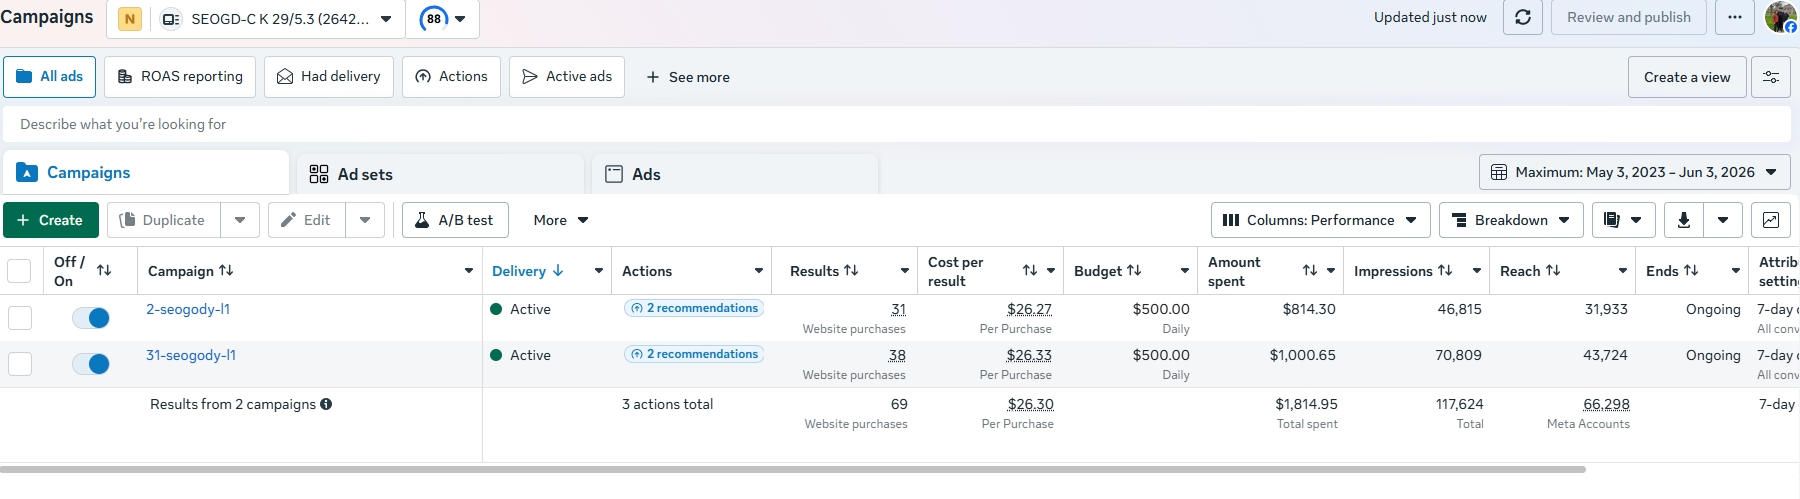This screenshot has width=1800, height=499.
Task: Open the Breakdown dropdown
Action: [1511, 220]
